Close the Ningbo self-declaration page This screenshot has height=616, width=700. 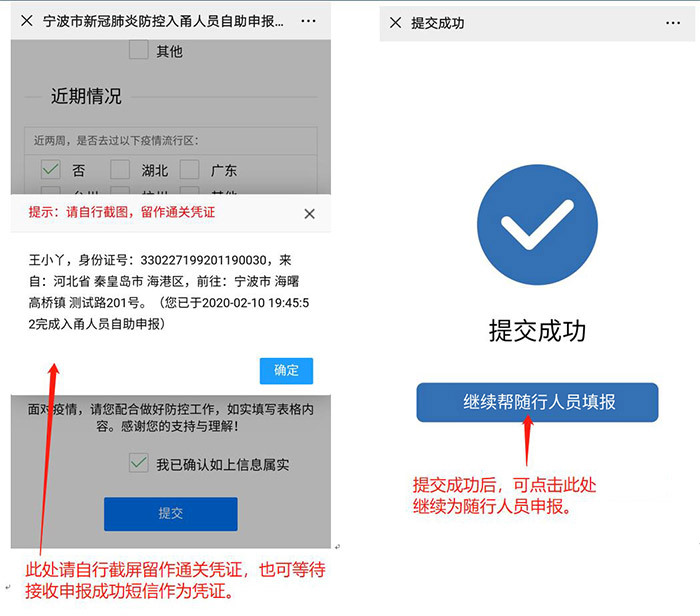coord(27,21)
